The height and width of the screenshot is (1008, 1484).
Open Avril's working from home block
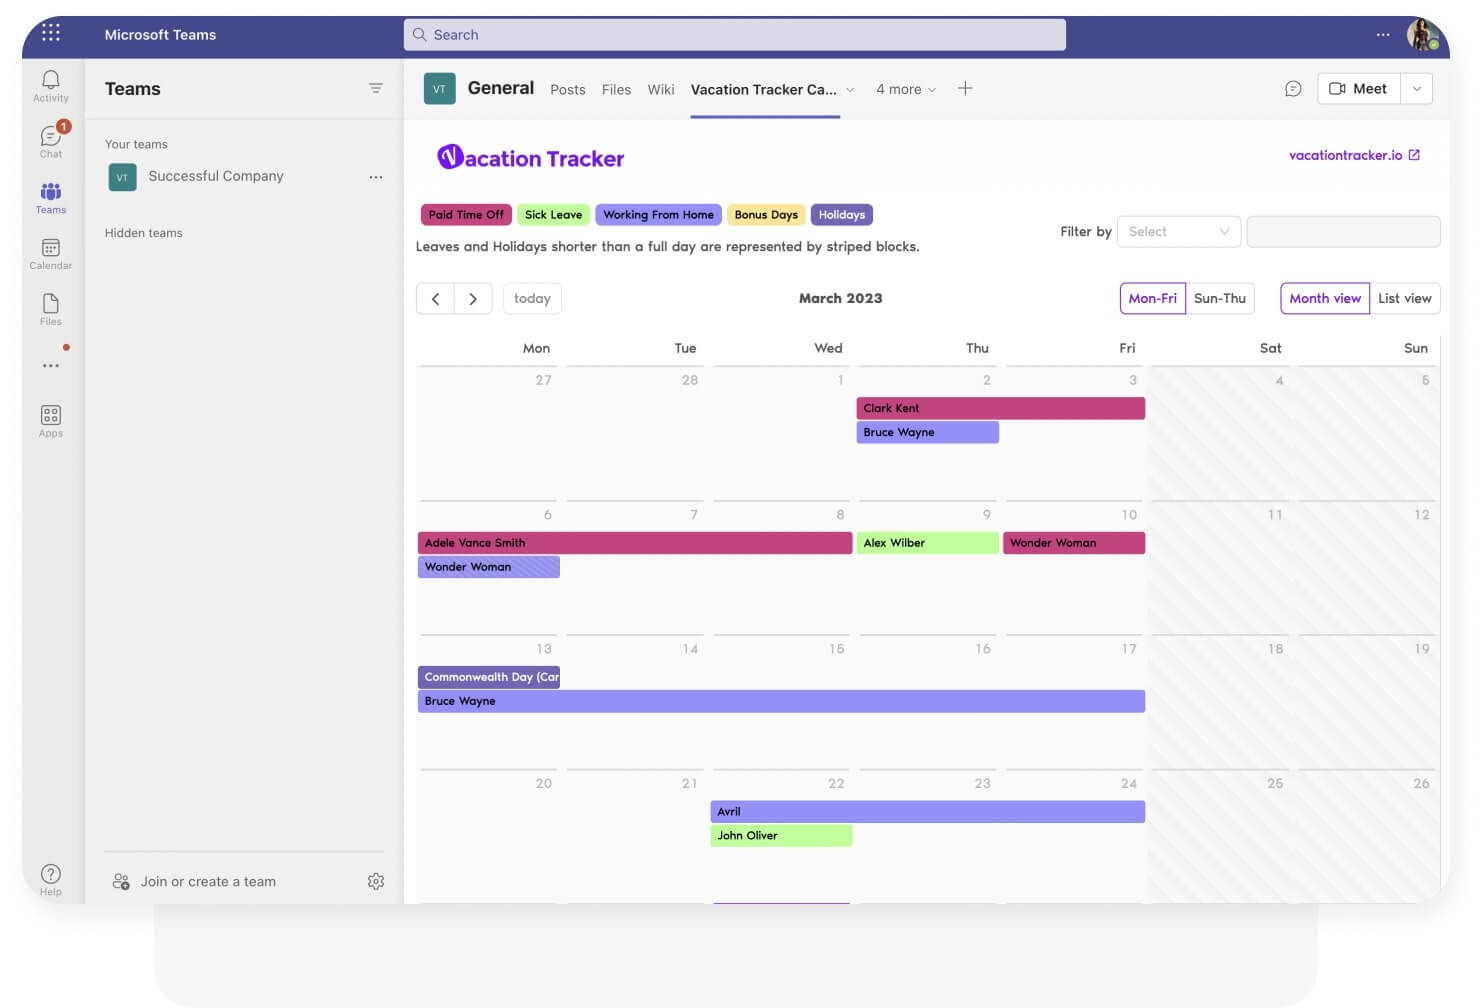[928, 811]
